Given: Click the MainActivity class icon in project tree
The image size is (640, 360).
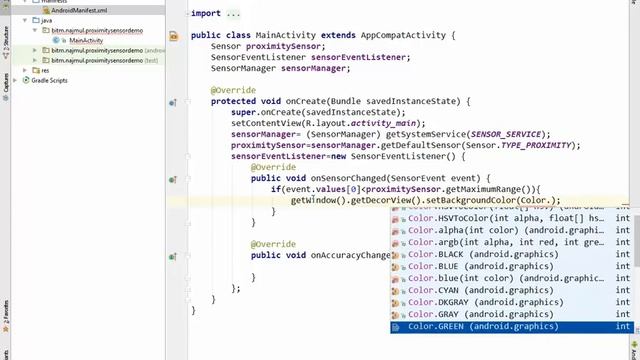Looking at the screenshot, I should coord(56,40).
